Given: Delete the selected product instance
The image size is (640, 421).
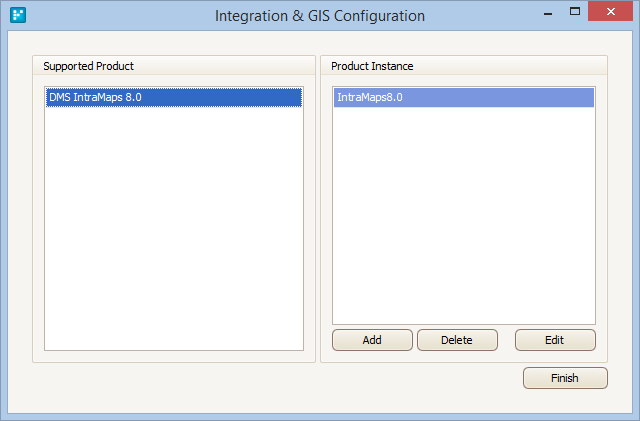Looking at the screenshot, I should click(457, 340).
